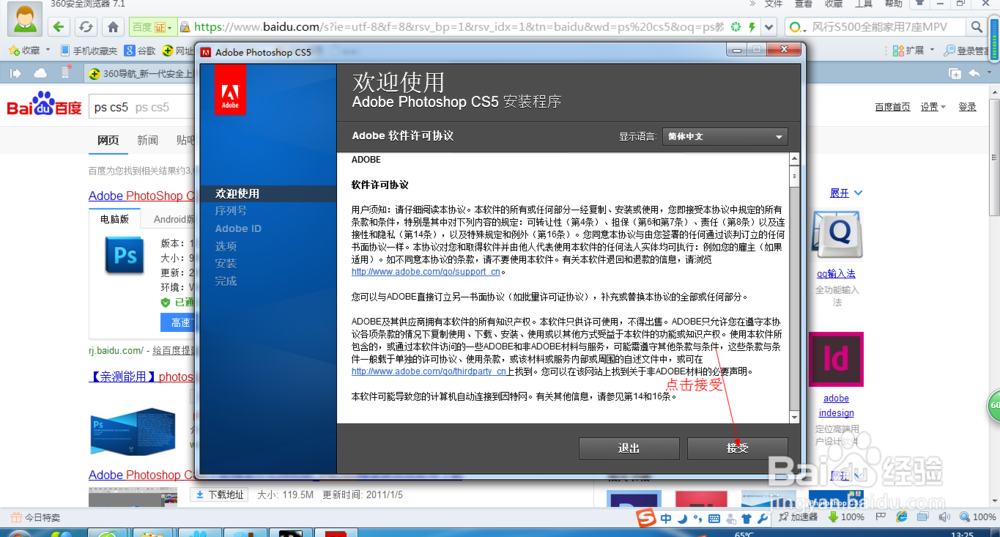Click the 加速器 accelerator in status bar
The width and height of the screenshot is (1000, 537).
[798, 517]
